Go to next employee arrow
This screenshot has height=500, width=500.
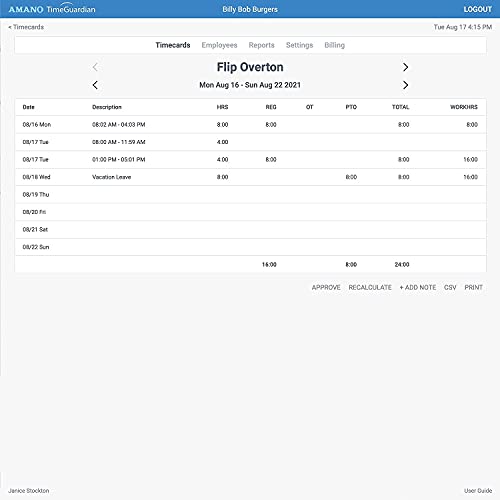click(405, 67)
